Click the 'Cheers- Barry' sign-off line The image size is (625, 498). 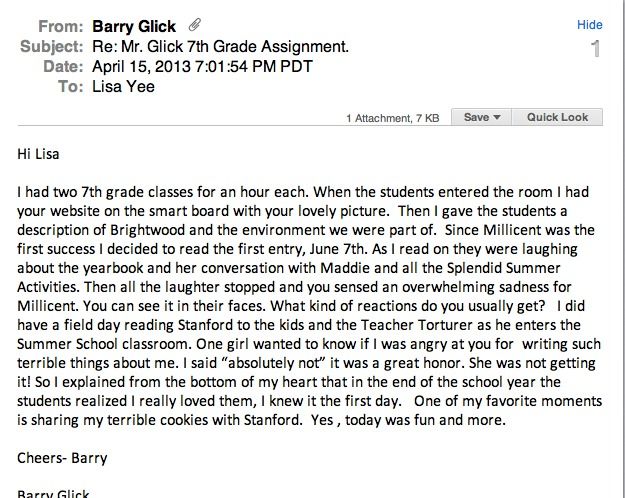pos(62,458)
